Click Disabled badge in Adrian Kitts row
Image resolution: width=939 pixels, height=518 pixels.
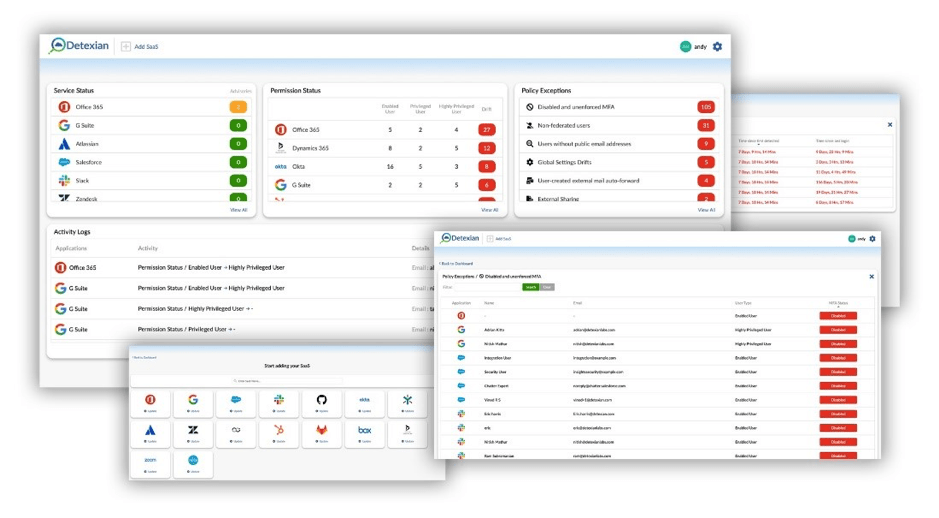click(838, 330)
